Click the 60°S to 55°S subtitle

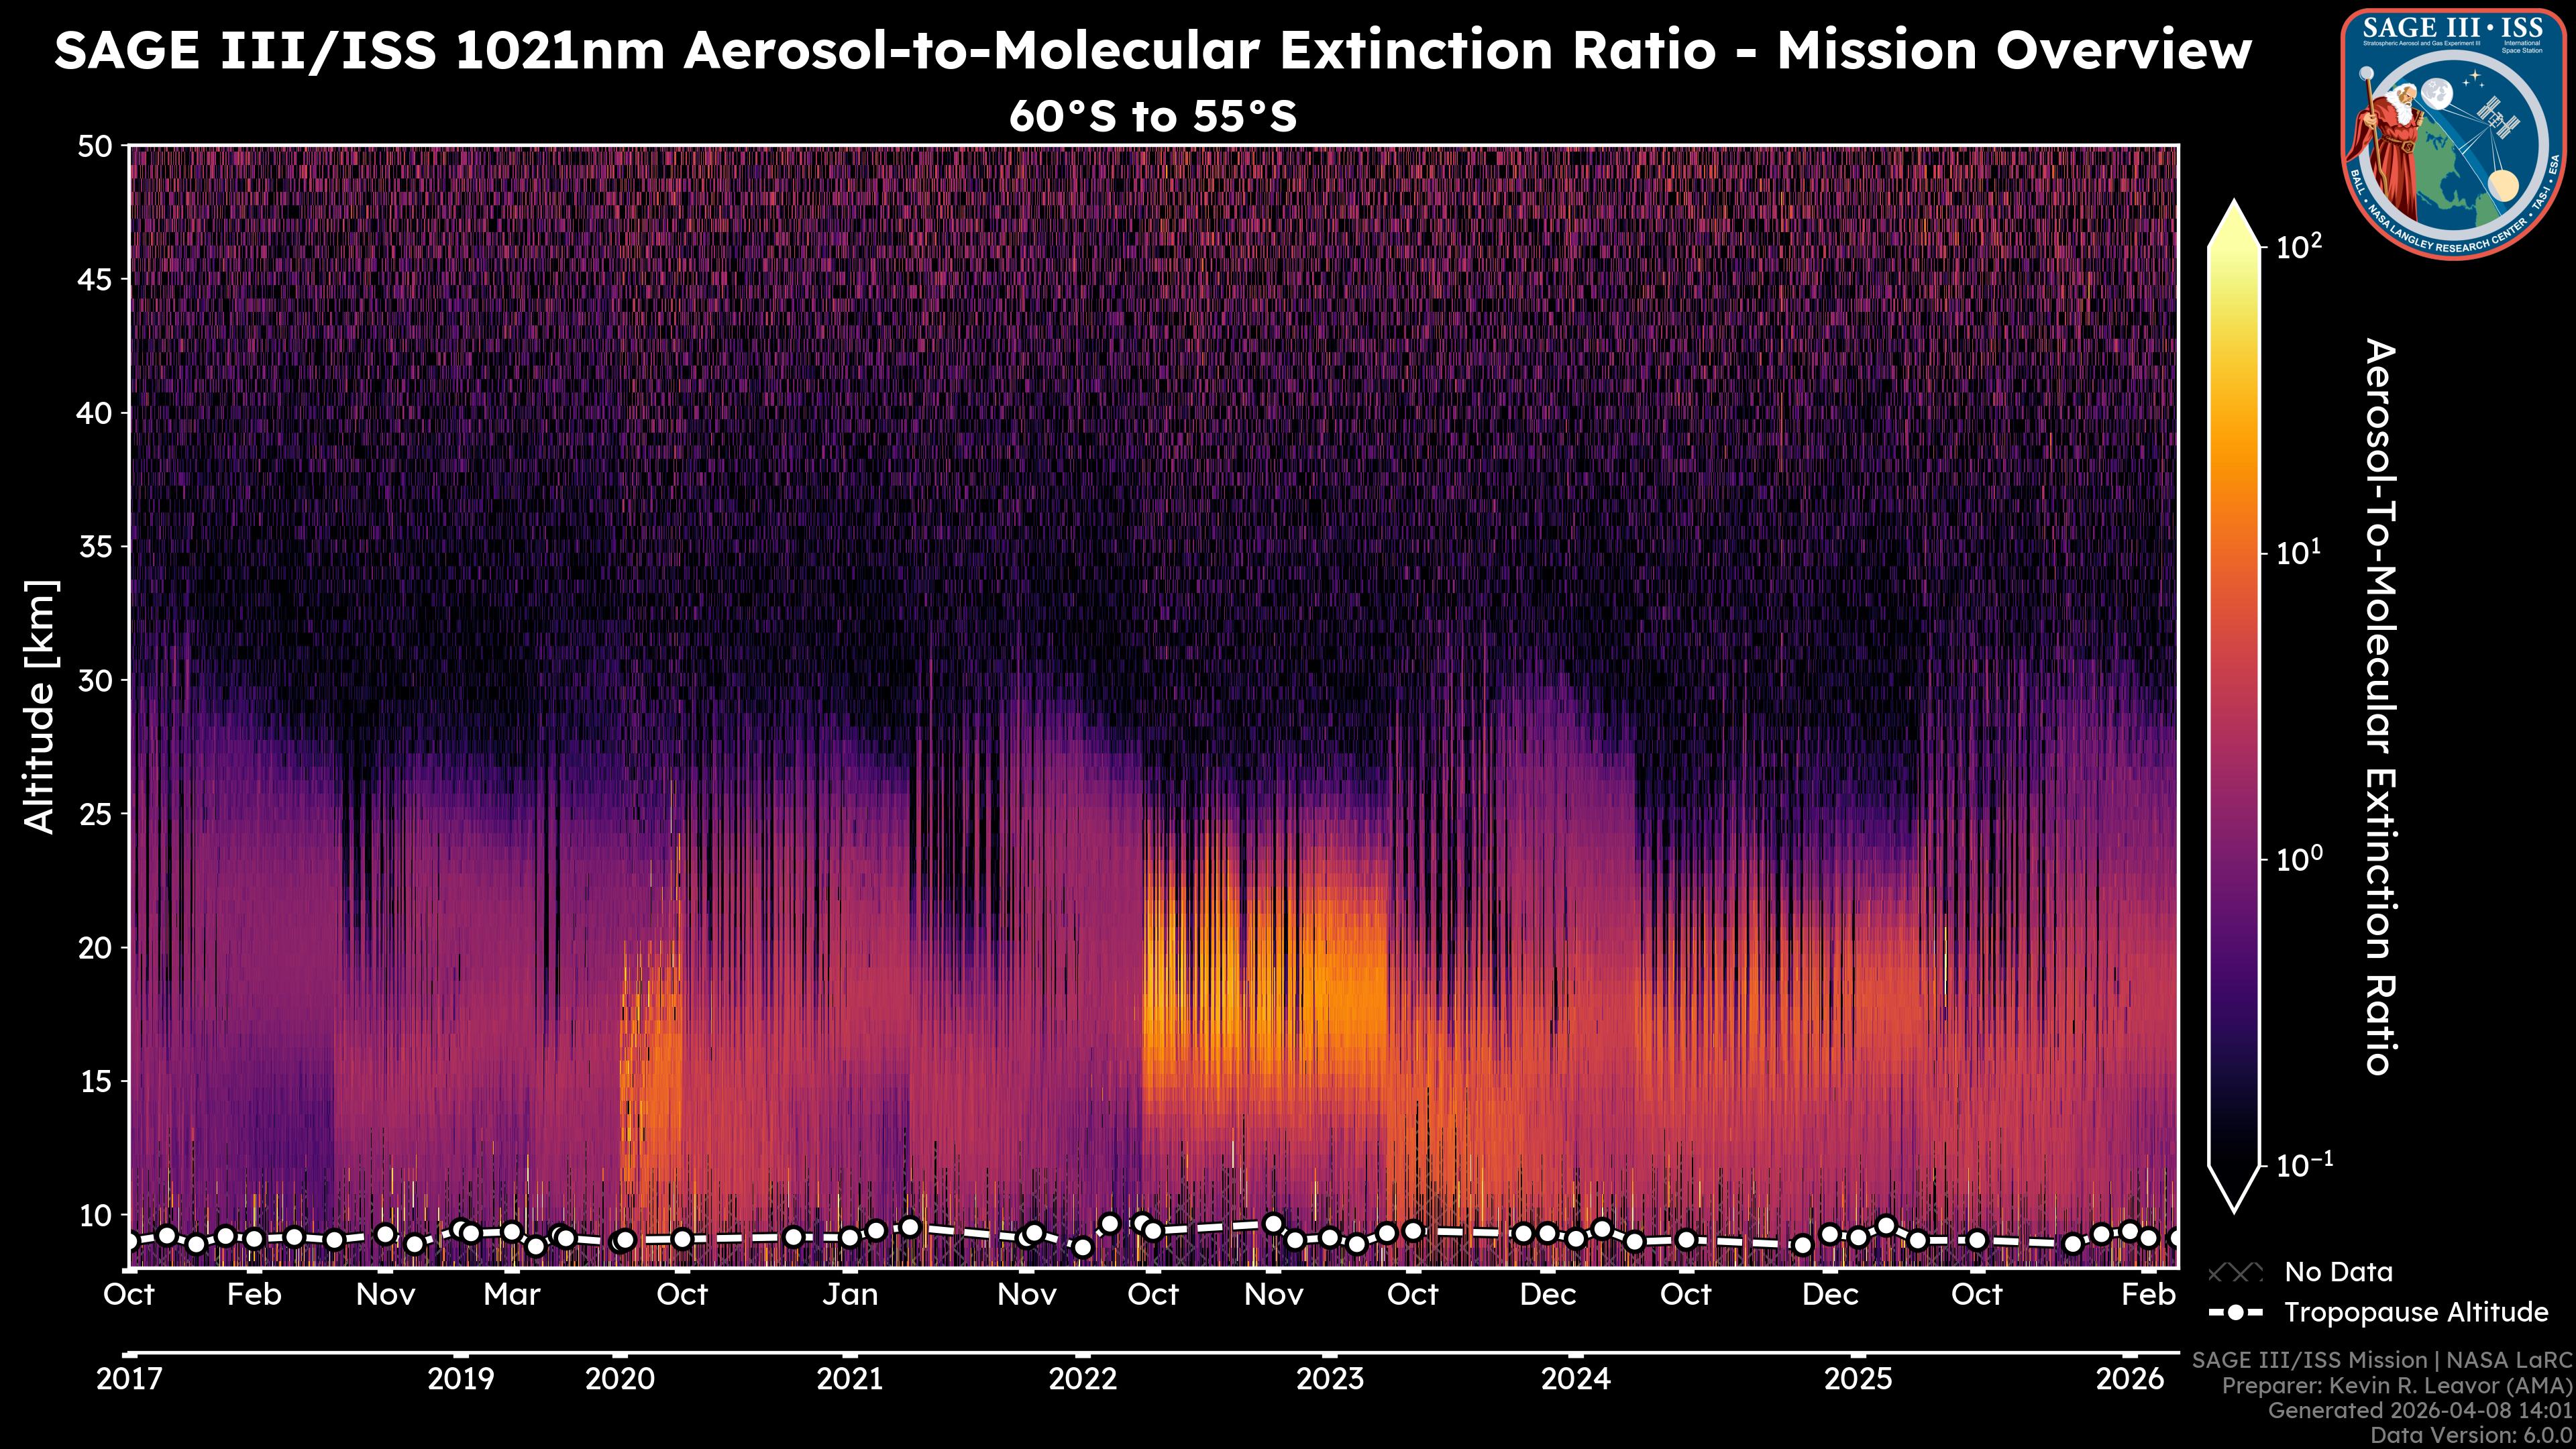pos(1152,117)
